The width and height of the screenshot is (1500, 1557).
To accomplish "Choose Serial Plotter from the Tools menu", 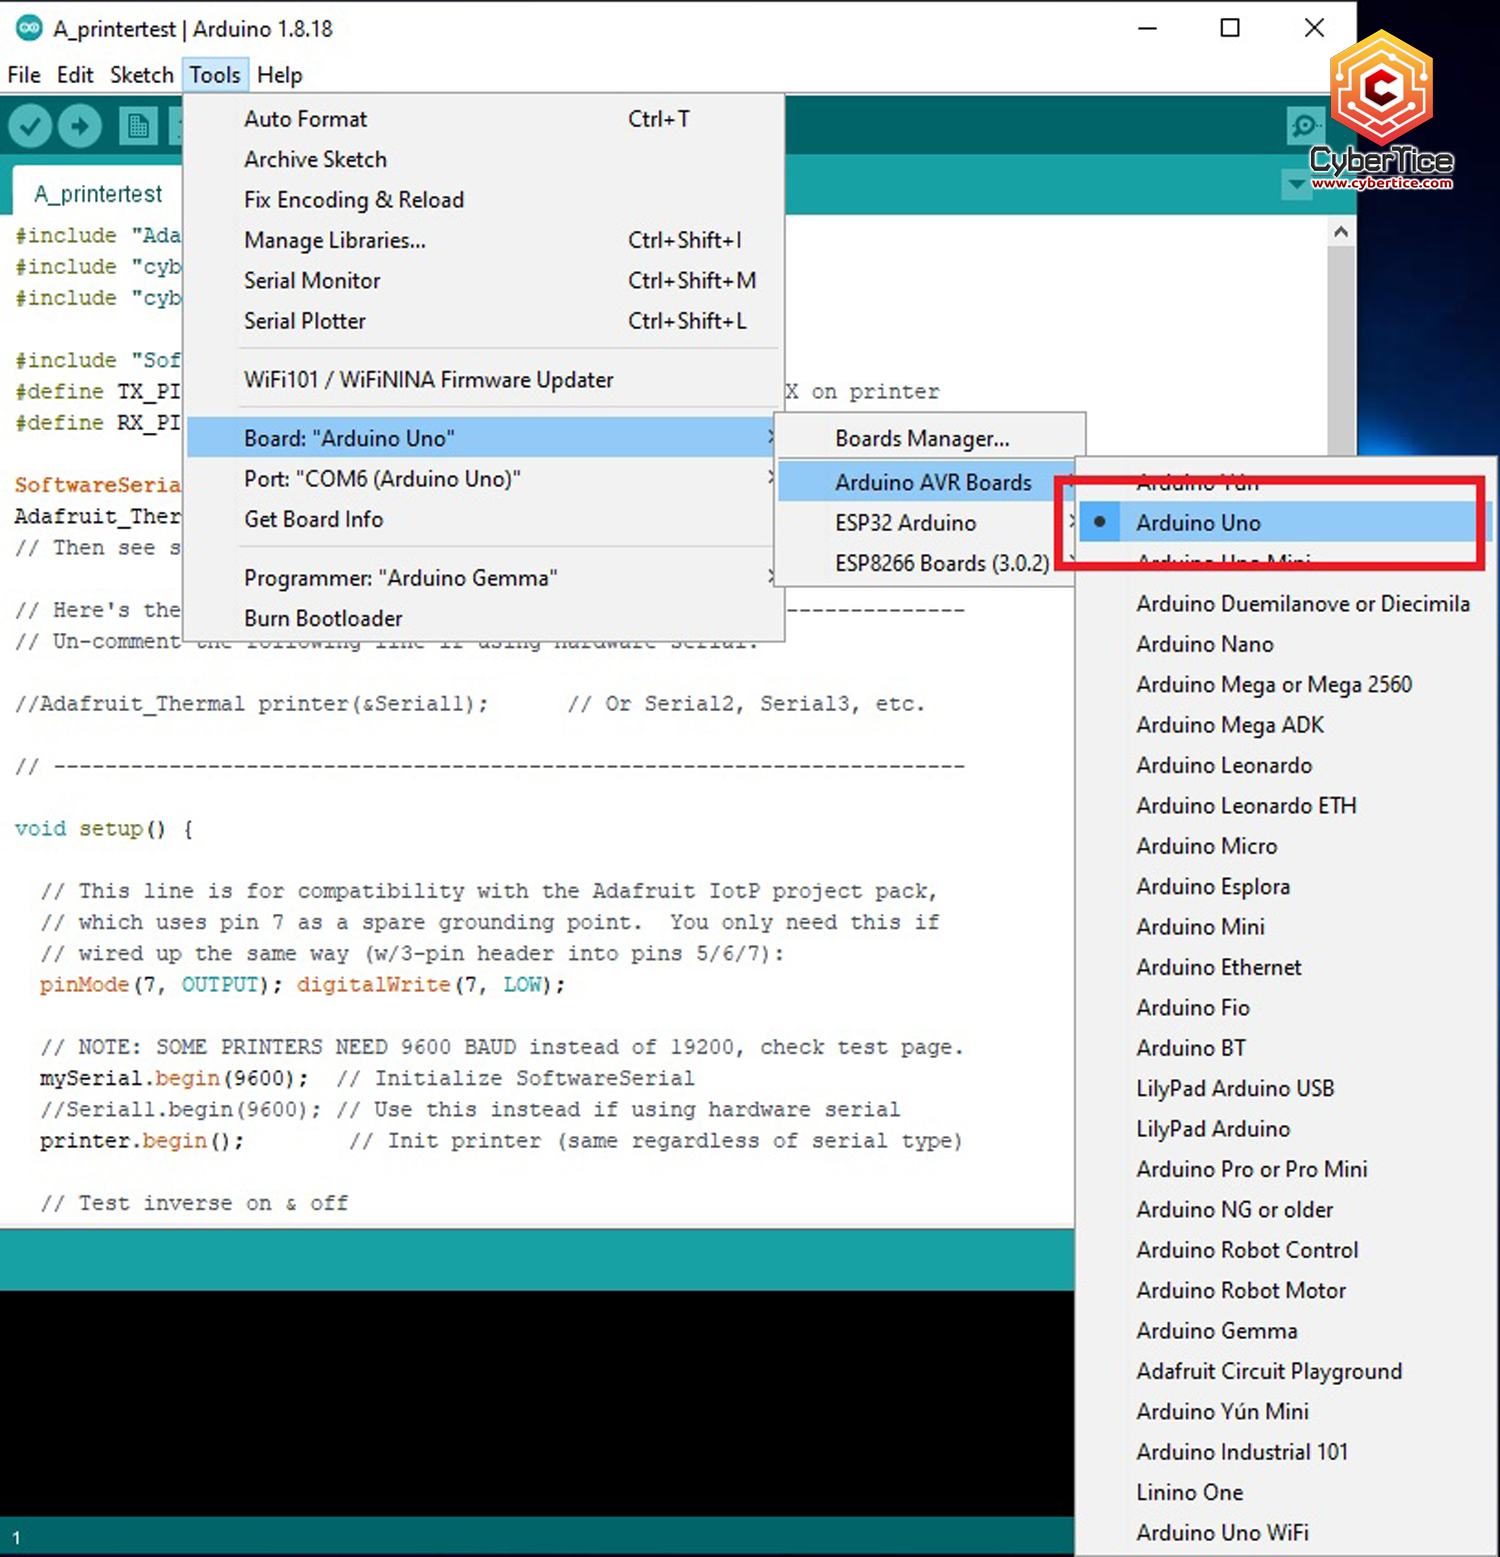I will pos(305,320).
